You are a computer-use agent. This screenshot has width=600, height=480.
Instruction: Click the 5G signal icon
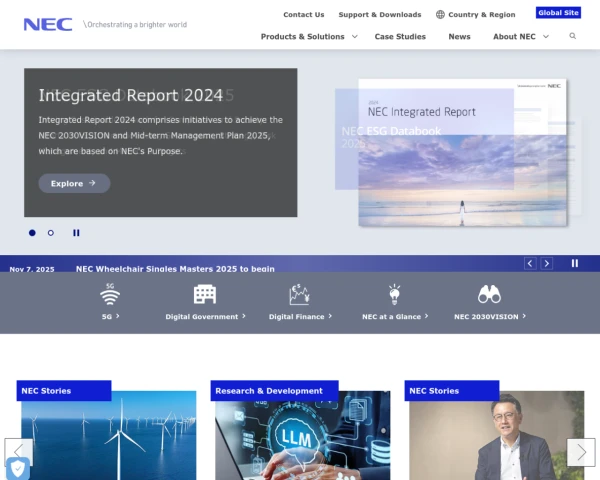110,295
